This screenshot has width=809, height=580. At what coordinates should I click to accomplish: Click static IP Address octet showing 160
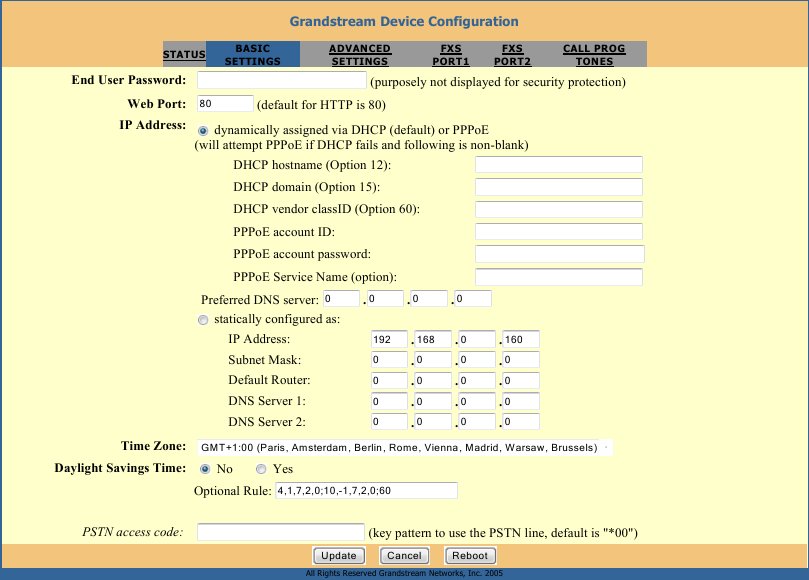click(521, 339)
